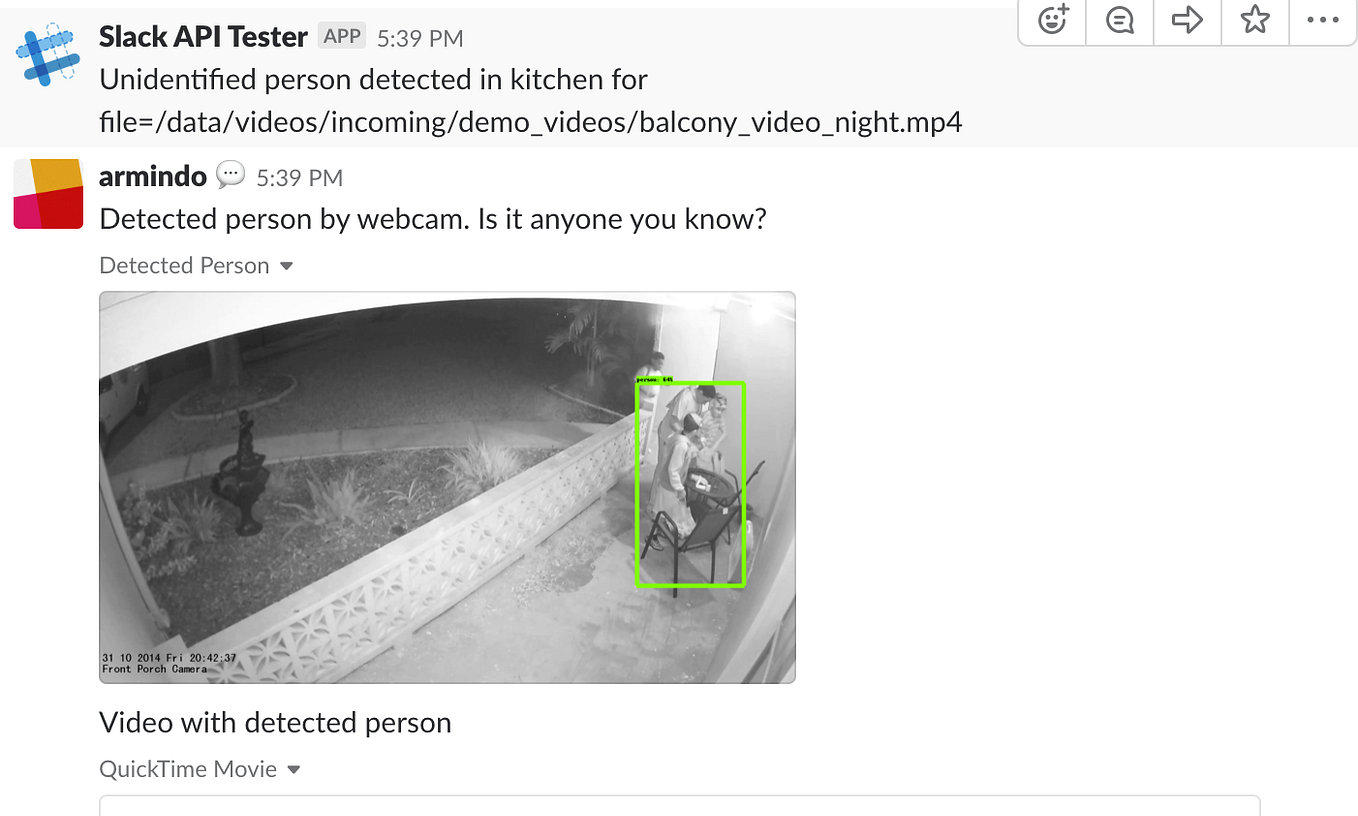
Task: Click armindo's profile avatar
Action: tap(48, 193)
